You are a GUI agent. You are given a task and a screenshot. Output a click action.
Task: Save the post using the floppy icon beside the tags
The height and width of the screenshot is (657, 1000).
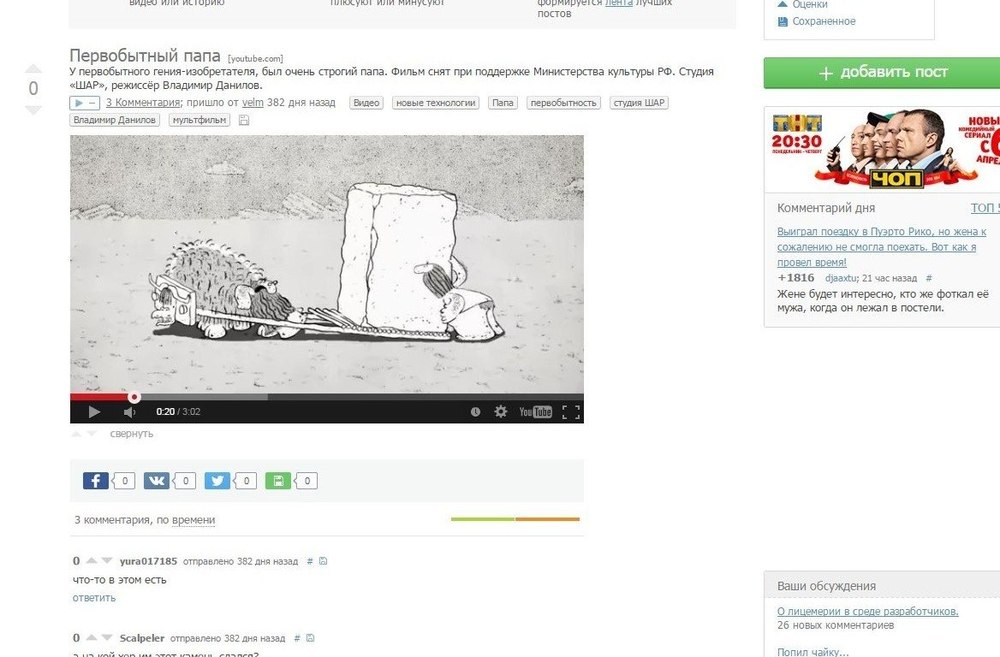coord(244,120)
